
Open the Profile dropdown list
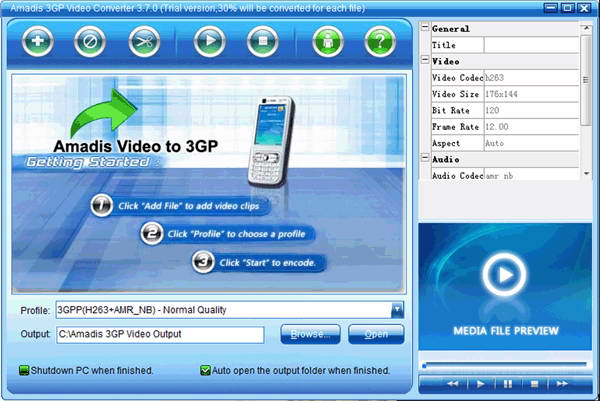pos(397,310)
